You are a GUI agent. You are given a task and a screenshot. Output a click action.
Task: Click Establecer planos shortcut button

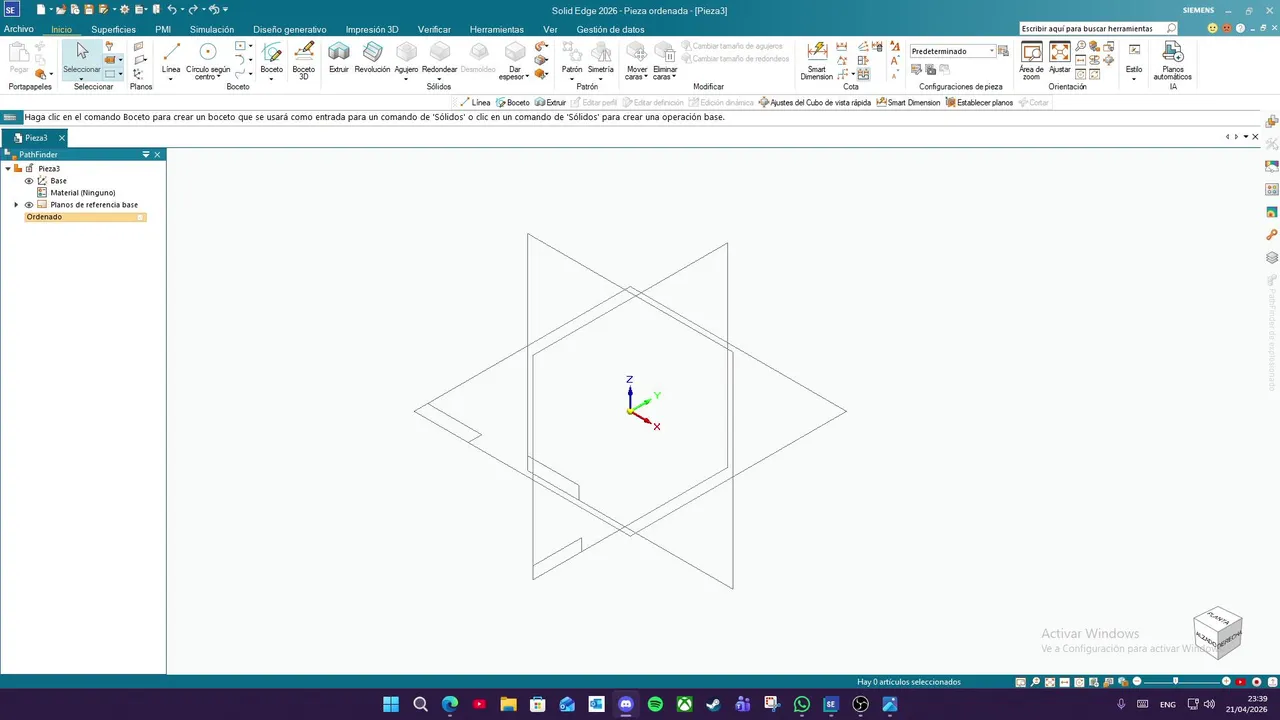[979, 103]
